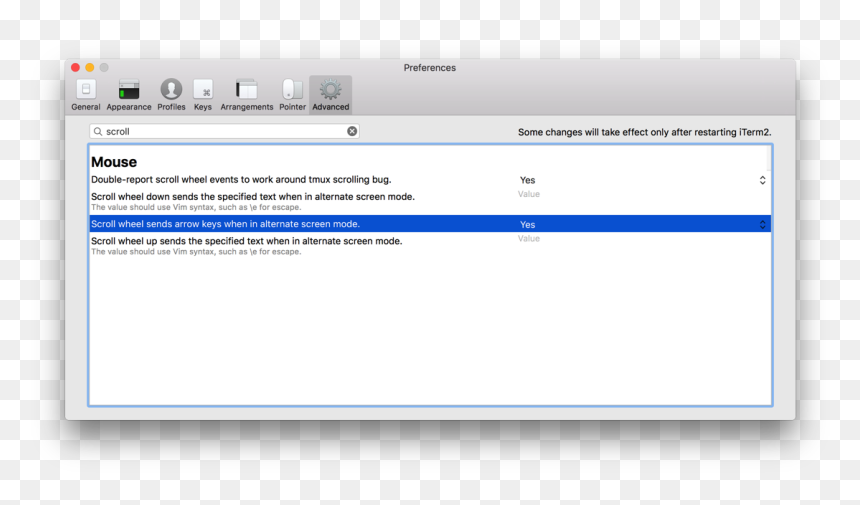860x505 pixels.
Task: Click the Mouse section heading
Action: [x=114, y=162]
